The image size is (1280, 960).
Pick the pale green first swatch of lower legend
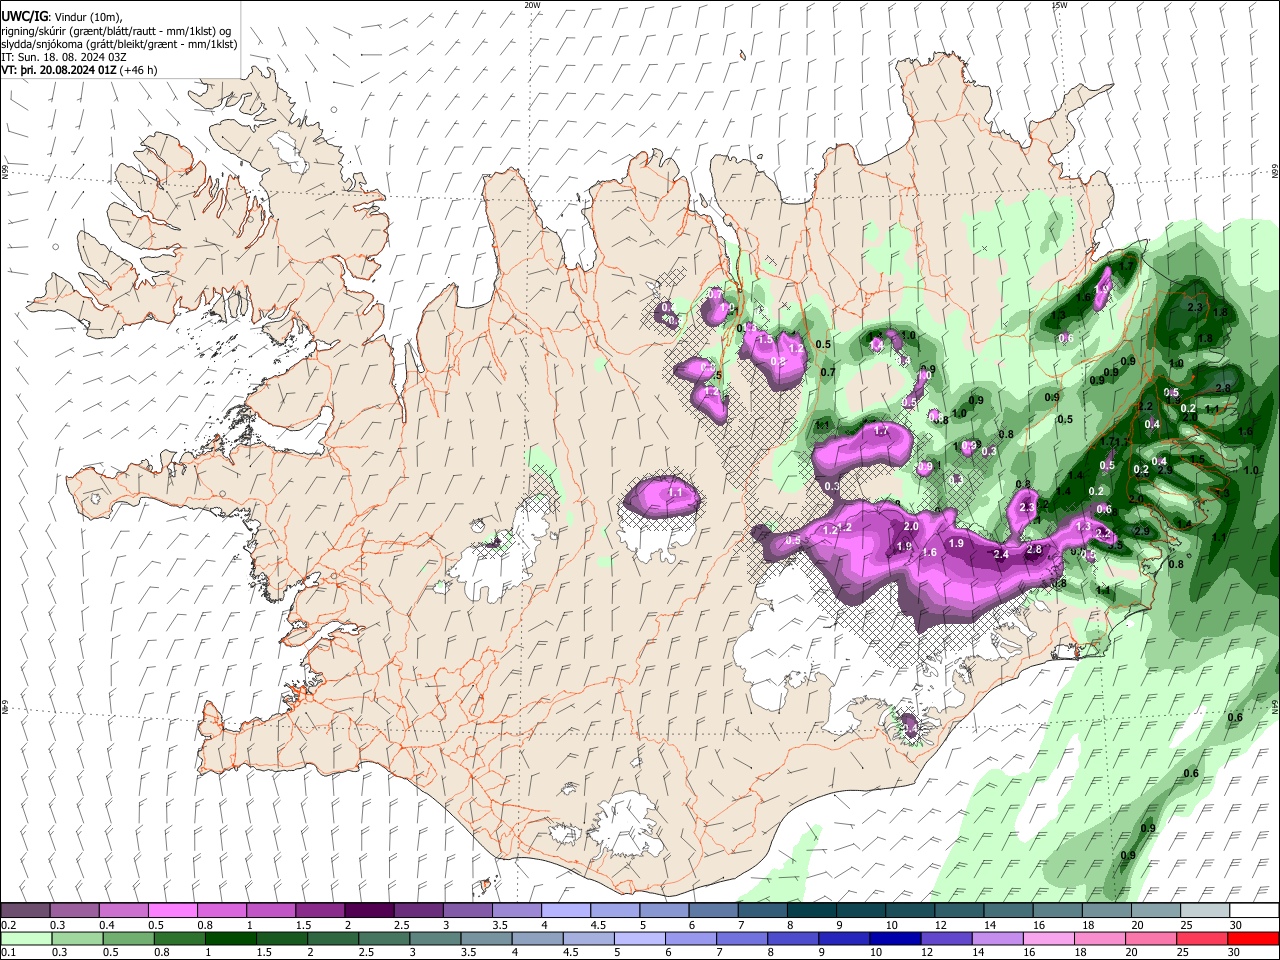coord(27,938)
